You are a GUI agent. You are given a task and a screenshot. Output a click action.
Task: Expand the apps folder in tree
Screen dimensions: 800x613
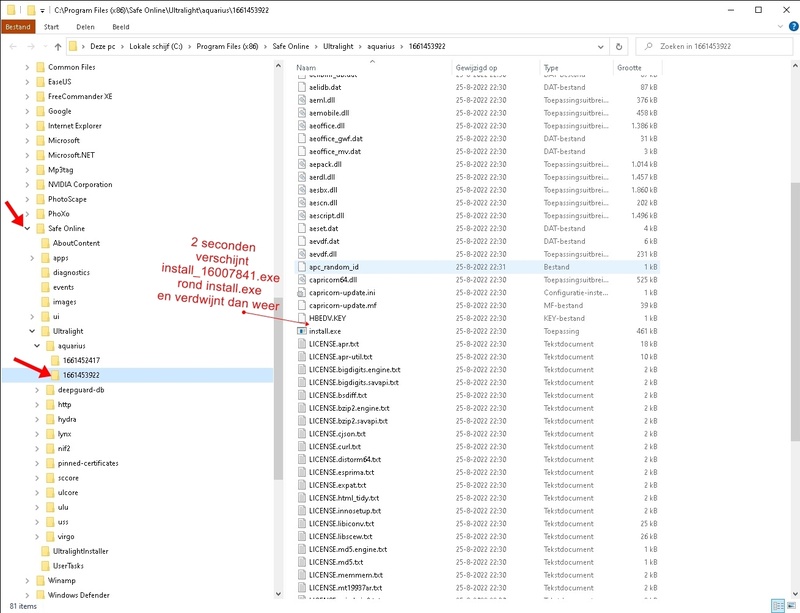(x=32, y=258)
